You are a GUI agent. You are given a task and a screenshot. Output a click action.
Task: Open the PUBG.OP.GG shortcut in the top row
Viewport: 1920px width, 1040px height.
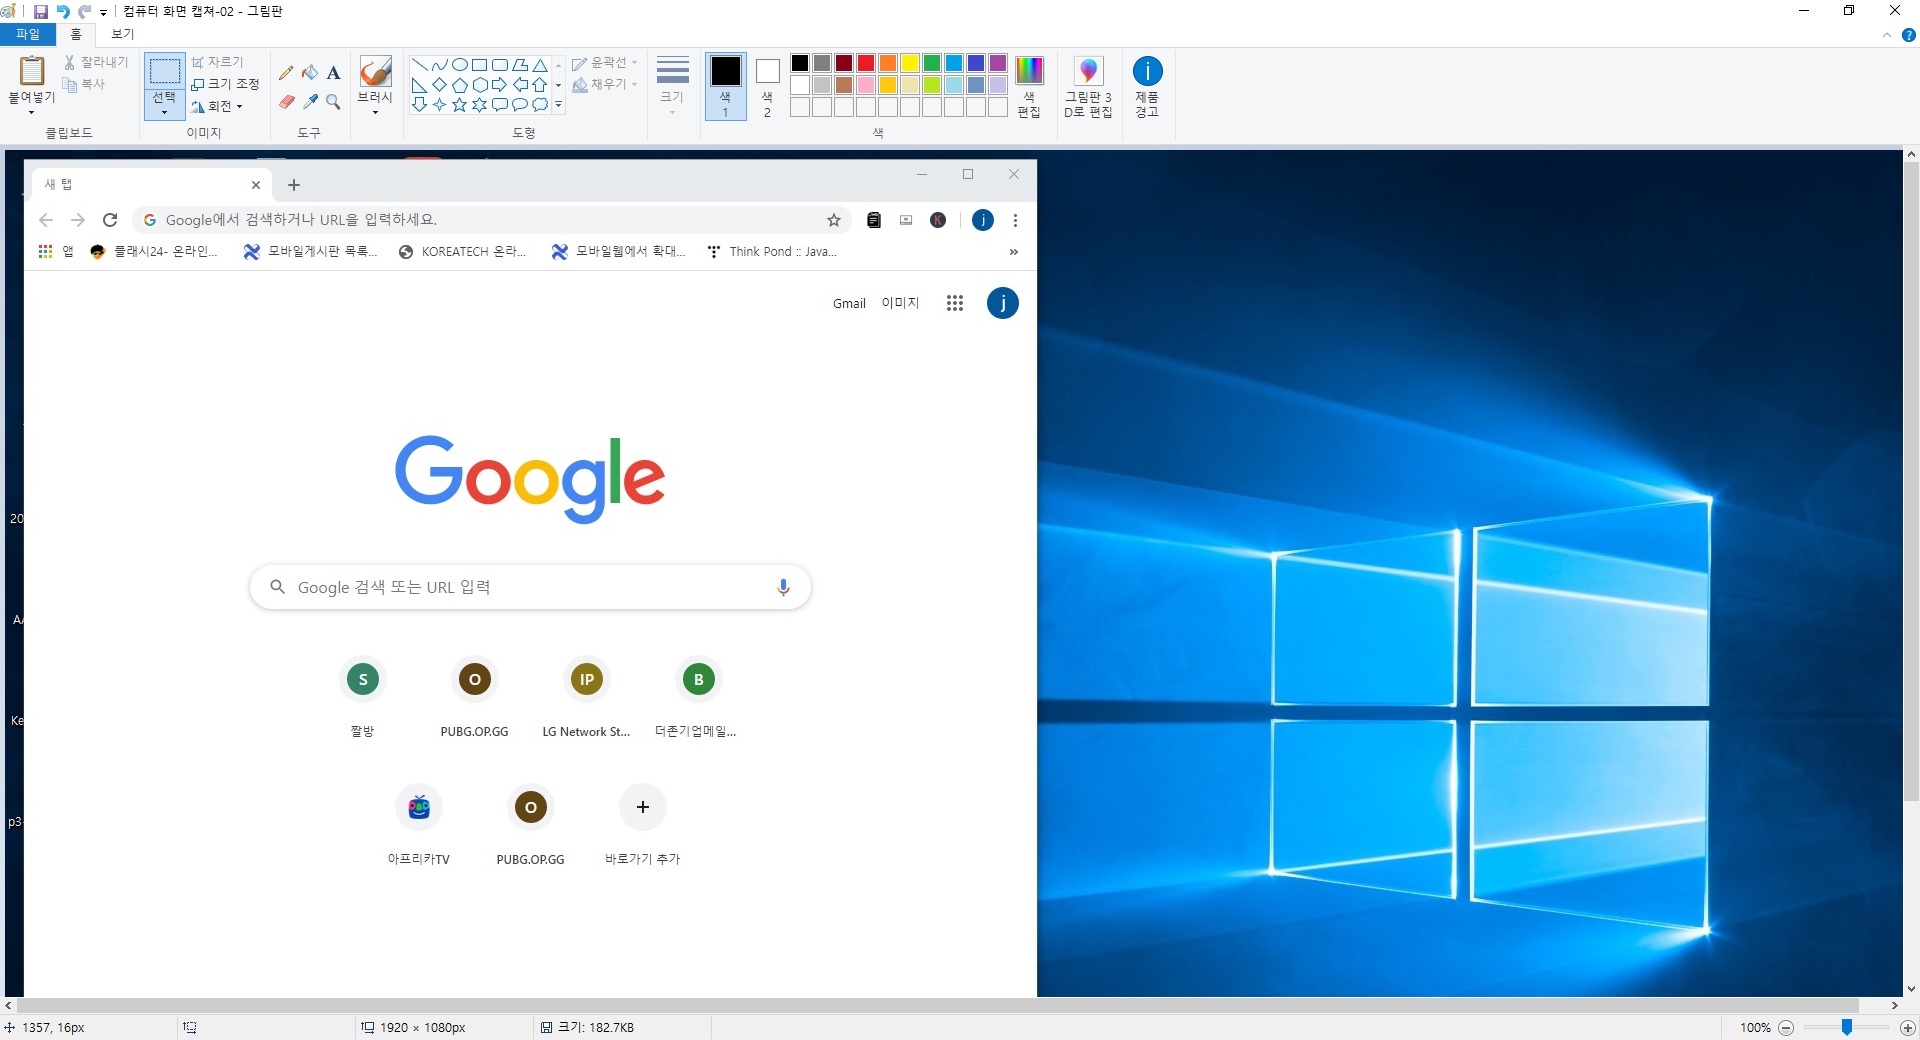tap(475, 697)
